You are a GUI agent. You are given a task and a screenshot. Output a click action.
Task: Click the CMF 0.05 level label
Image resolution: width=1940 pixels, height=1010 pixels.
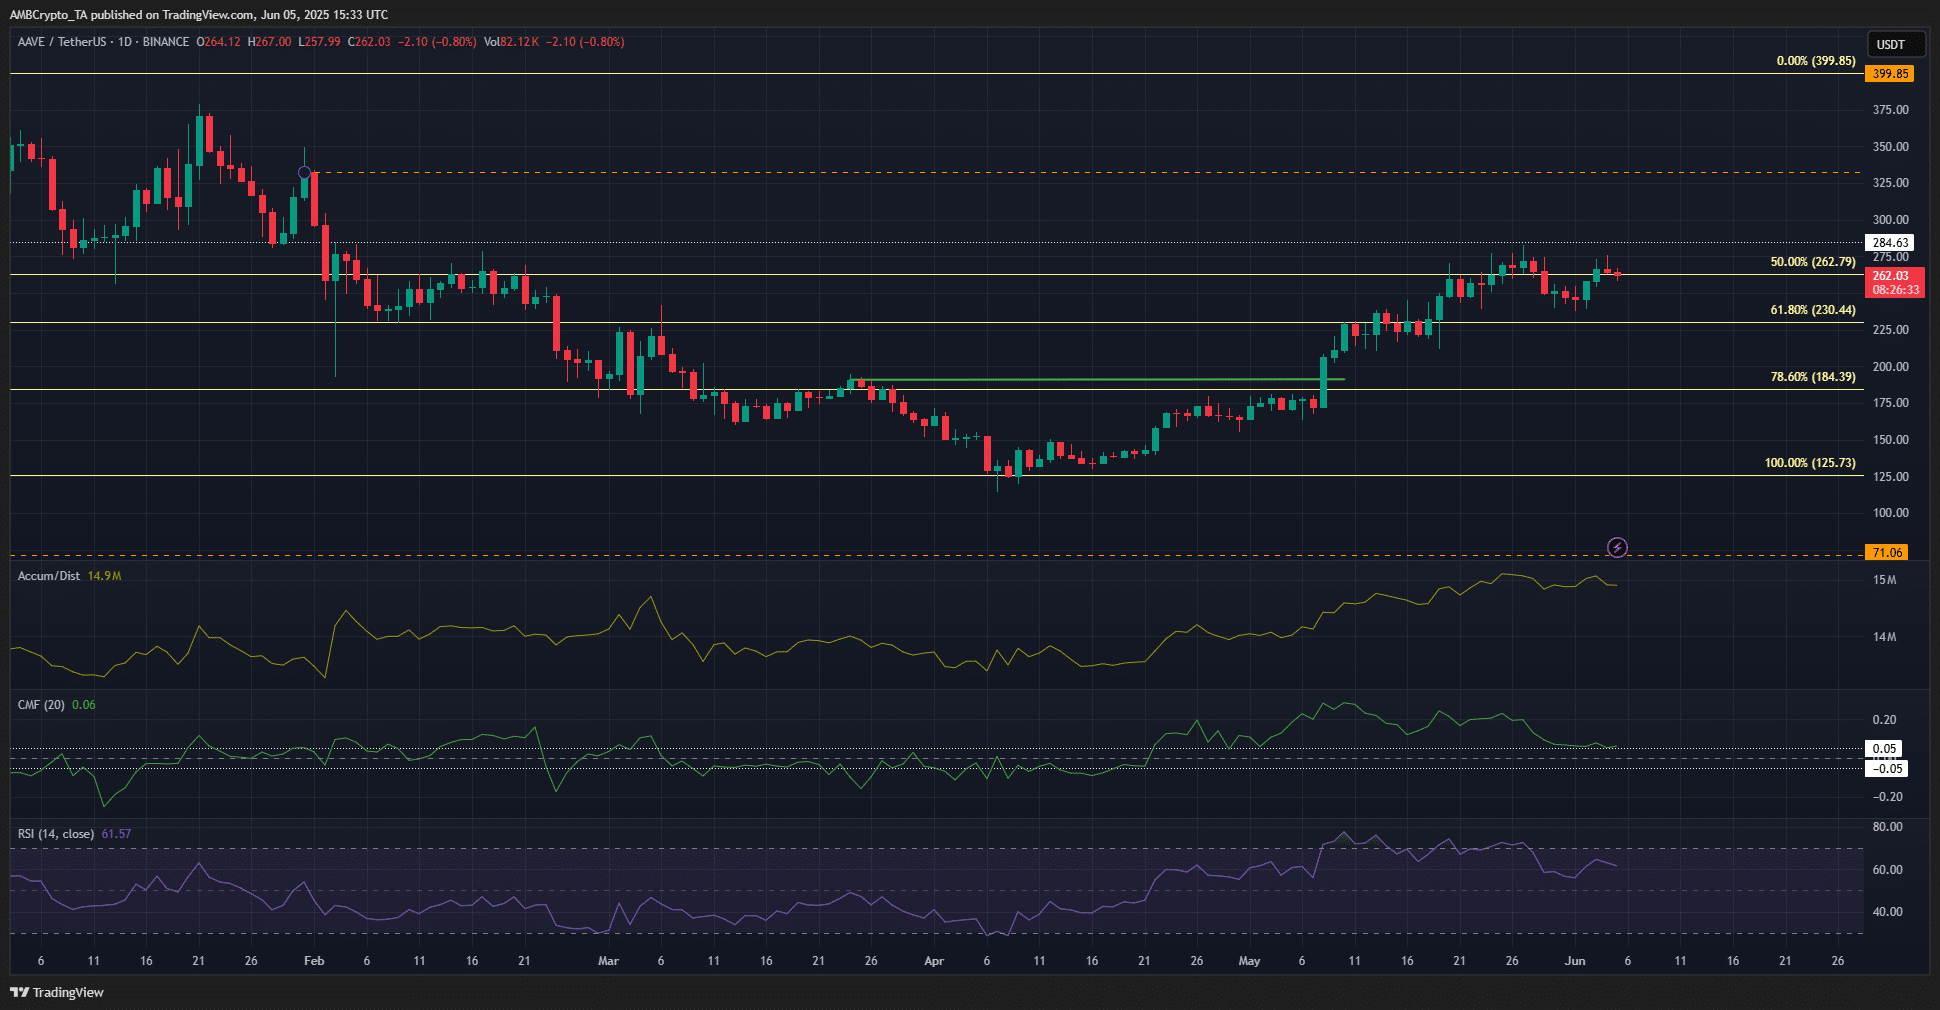(x=1884, y=749)
